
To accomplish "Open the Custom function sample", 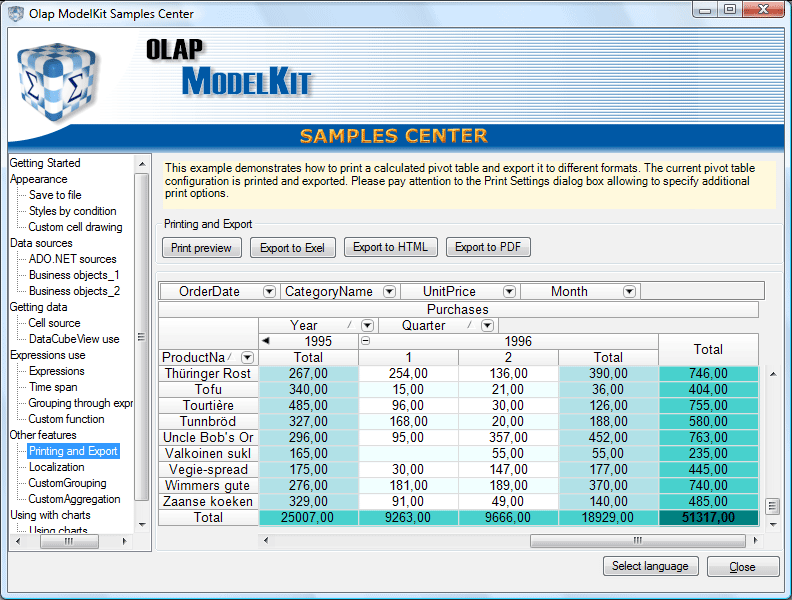I will pos(66,419).
